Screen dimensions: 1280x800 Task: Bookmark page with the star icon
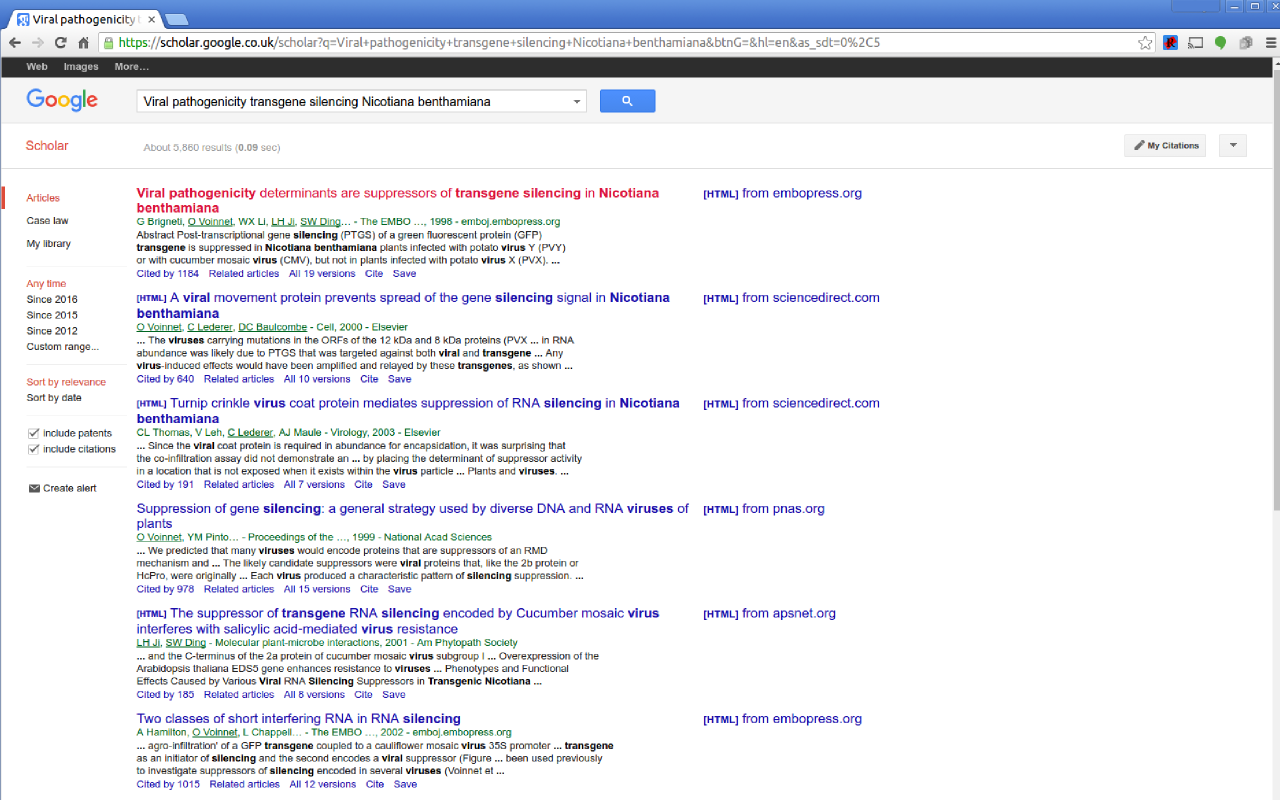pos(1145,43)
